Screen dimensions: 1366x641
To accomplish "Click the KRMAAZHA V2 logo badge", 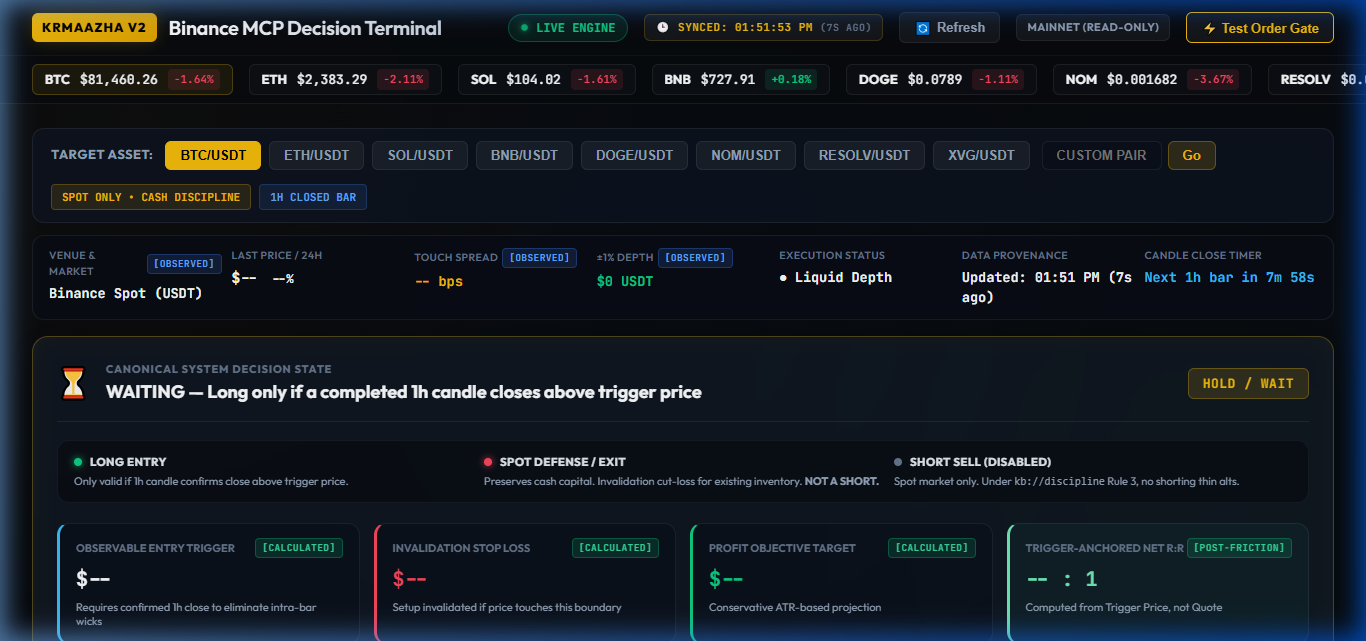I will point(95,28).
